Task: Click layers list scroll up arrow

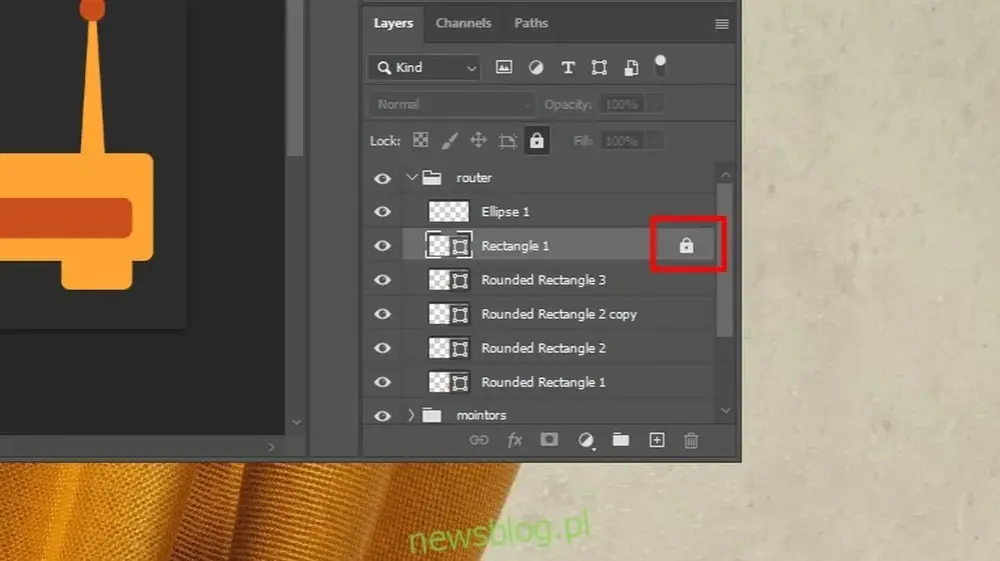Action: [x=725, y=175]
